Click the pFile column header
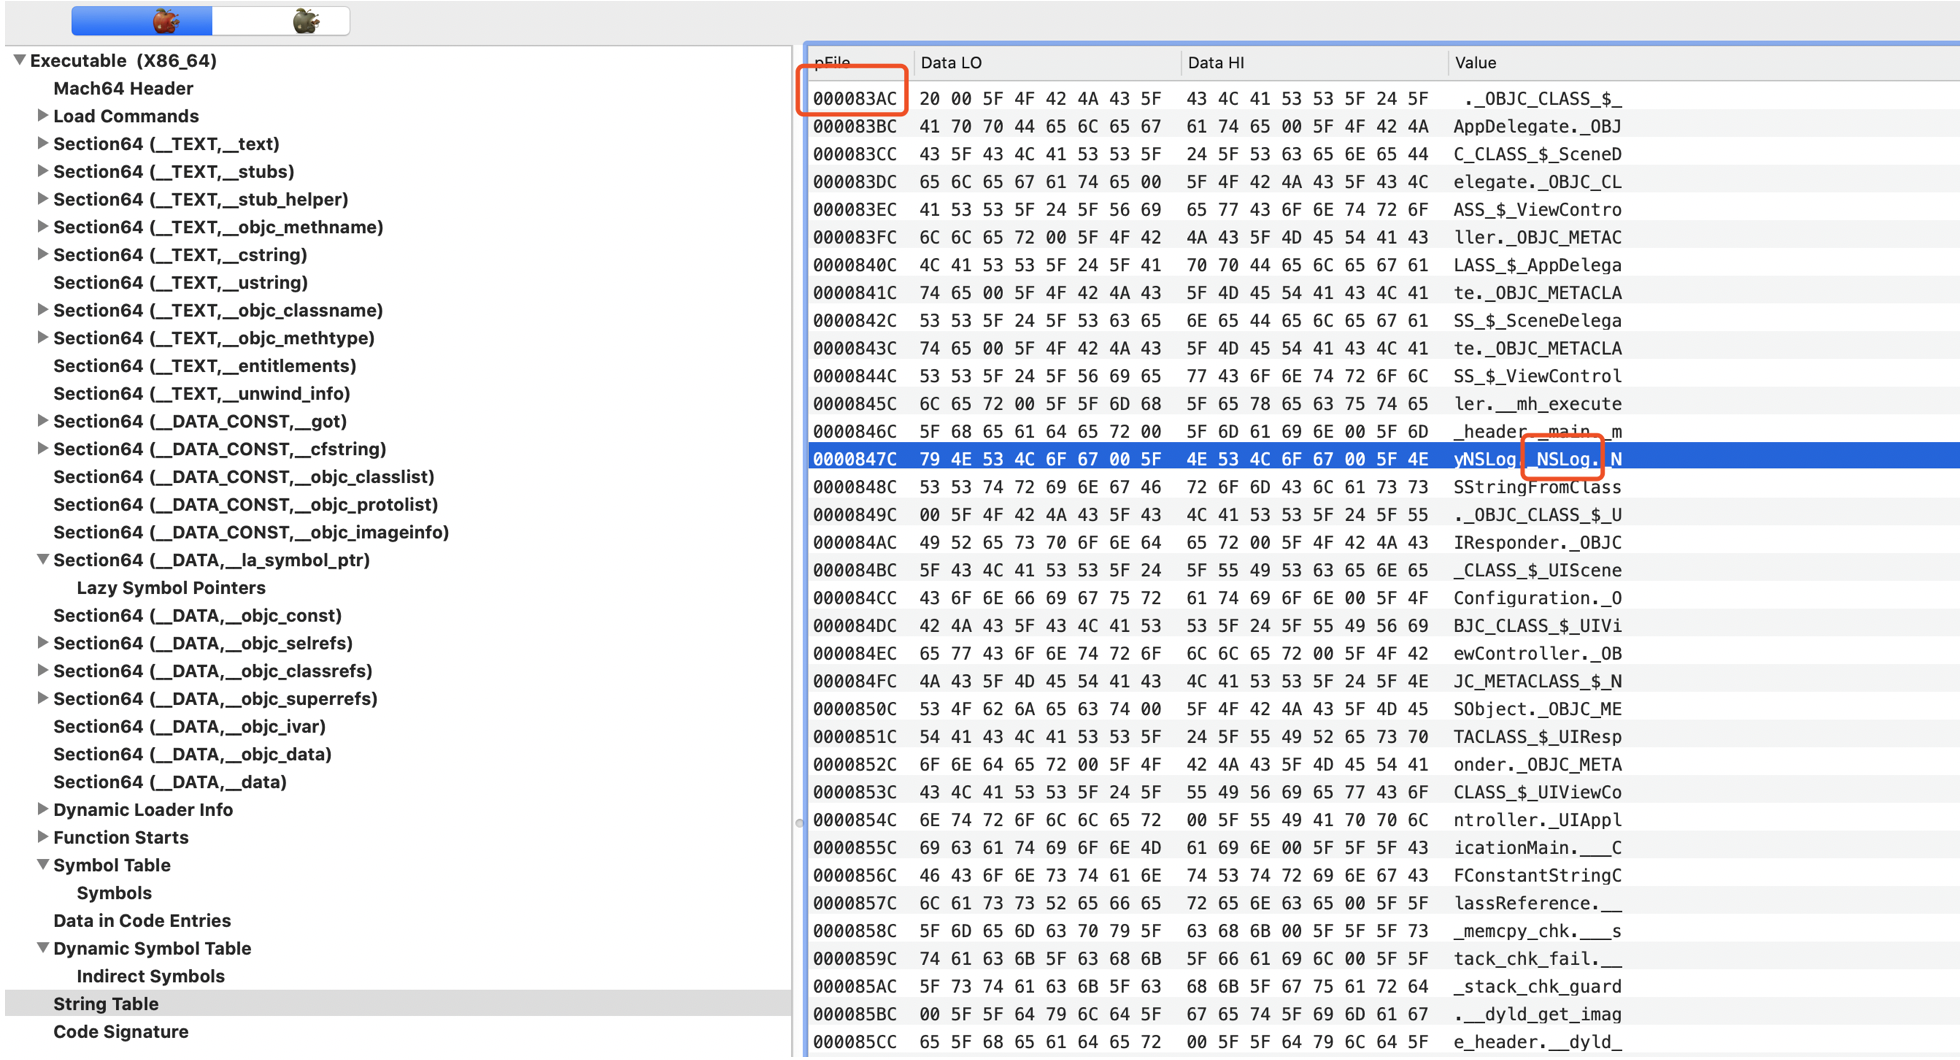 click(x=860, y=62)
